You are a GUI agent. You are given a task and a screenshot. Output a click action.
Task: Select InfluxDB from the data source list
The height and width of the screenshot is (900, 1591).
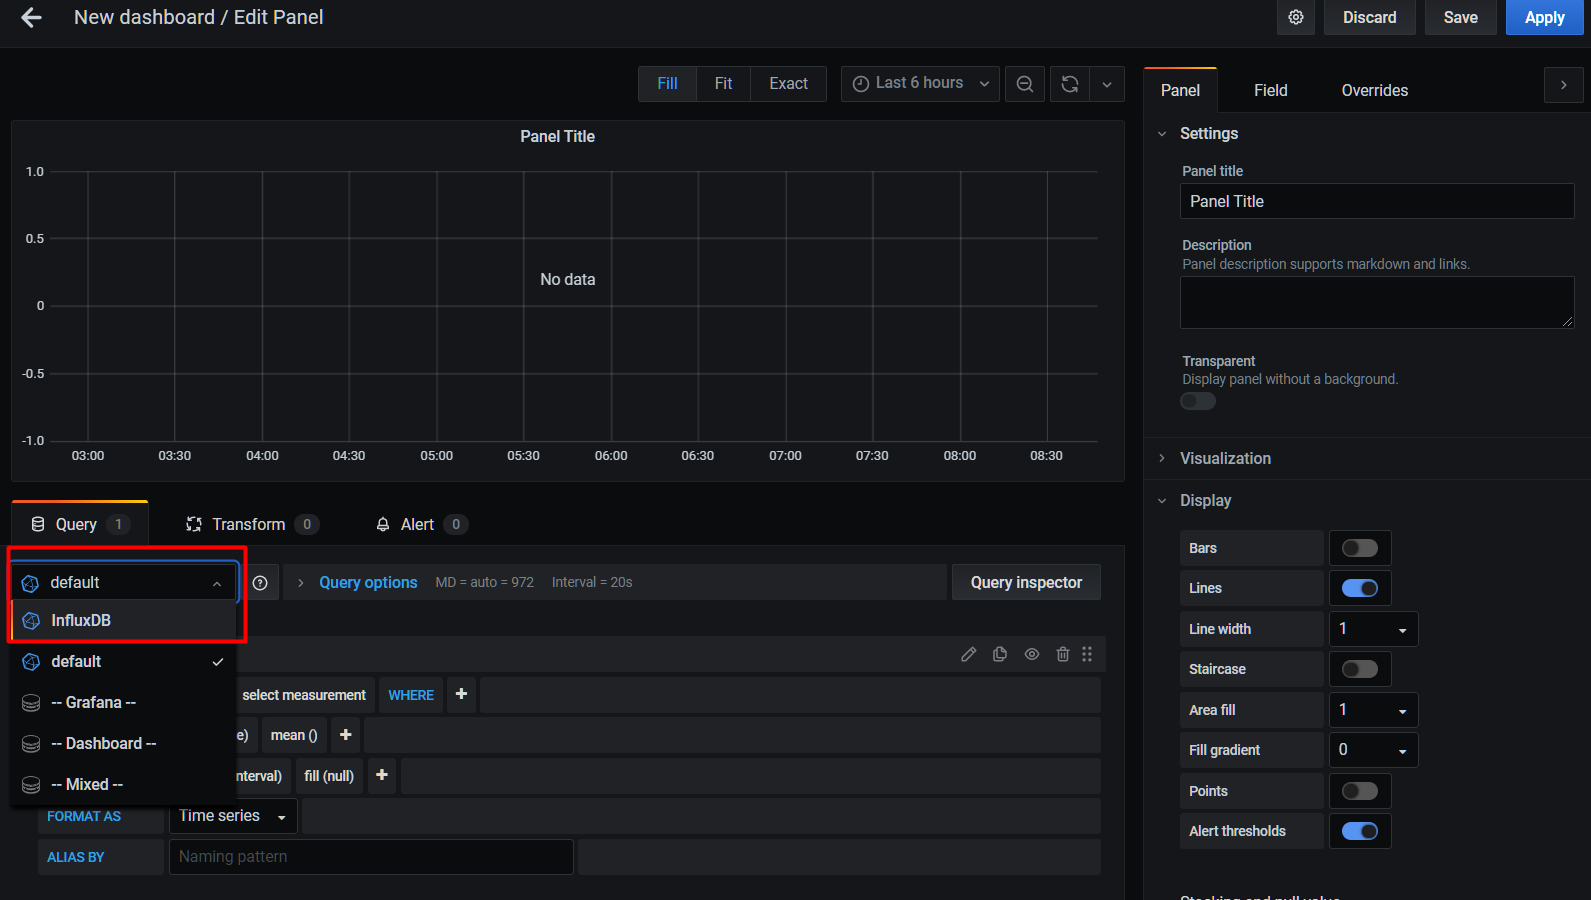pos(81,620)
